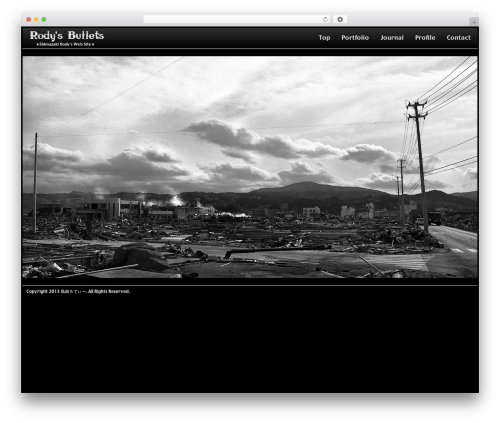Click the Shimazaki Rody's Web Site tagline
Viewport: 500px width, 423px height.
coord(65,44)
